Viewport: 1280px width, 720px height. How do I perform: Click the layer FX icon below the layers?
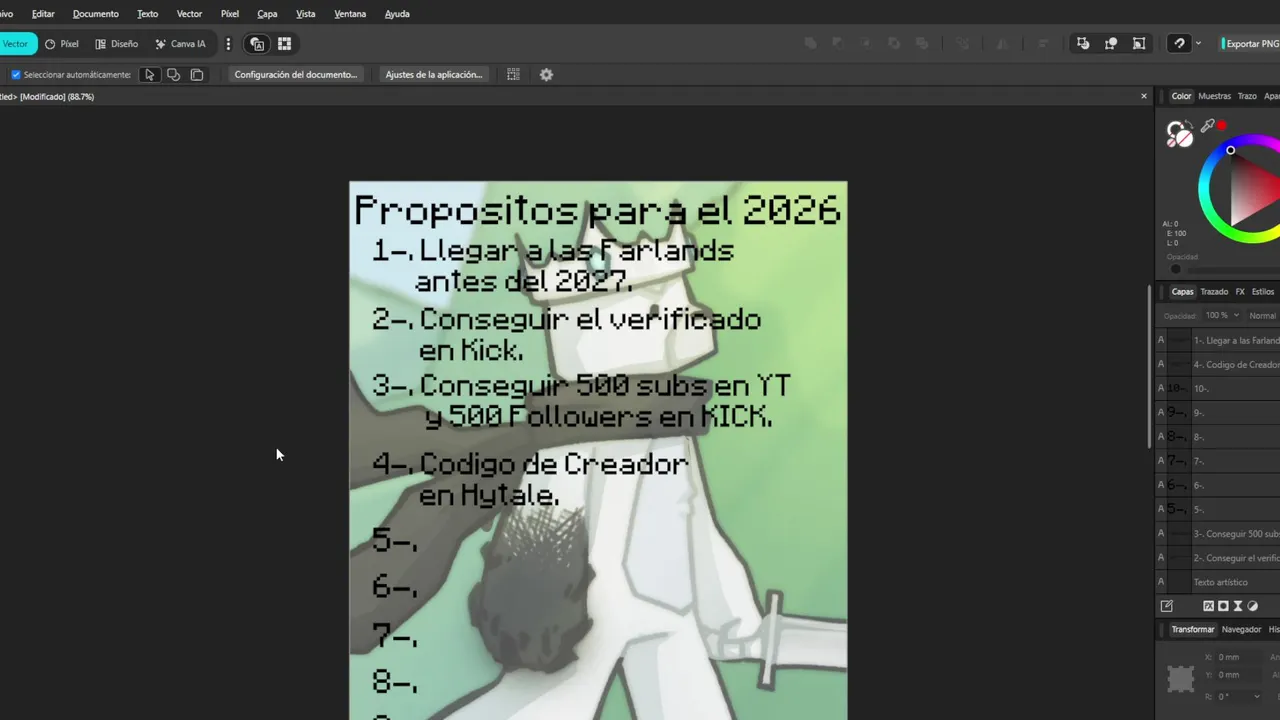click(1208, 606)
